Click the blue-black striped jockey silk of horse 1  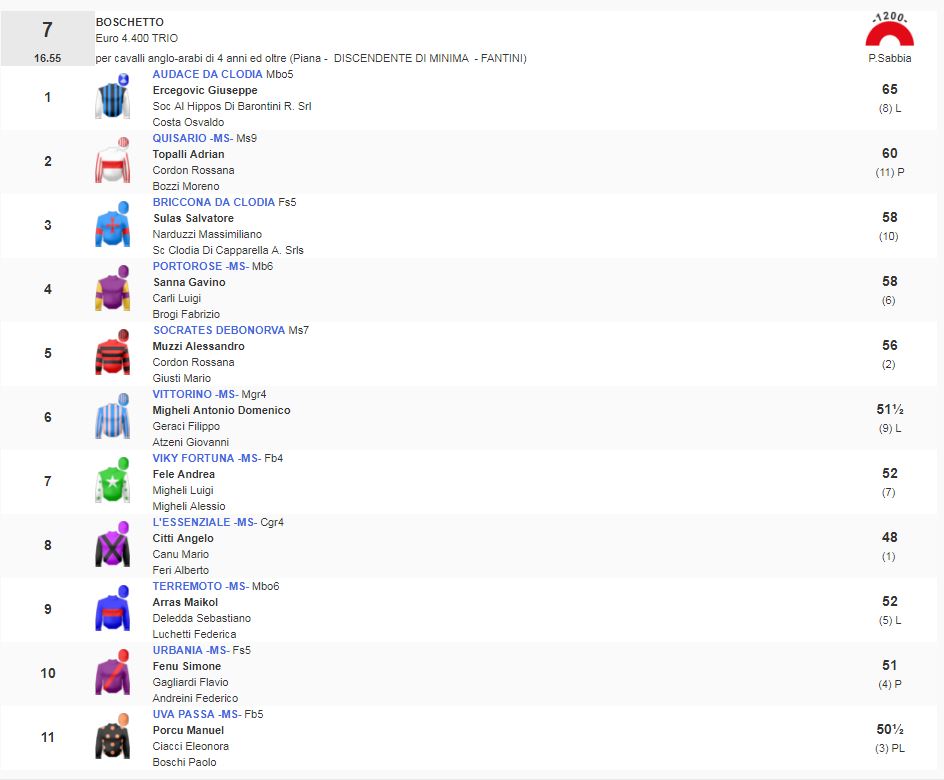(x=113, y=96)
